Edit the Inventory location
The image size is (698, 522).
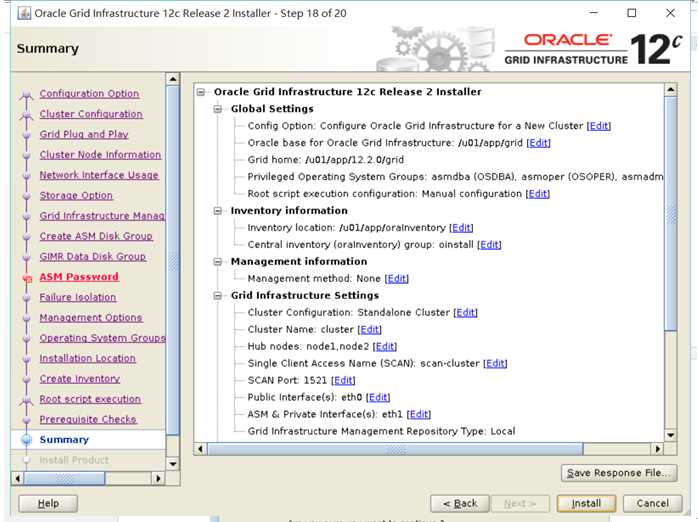tap(461, 228)
